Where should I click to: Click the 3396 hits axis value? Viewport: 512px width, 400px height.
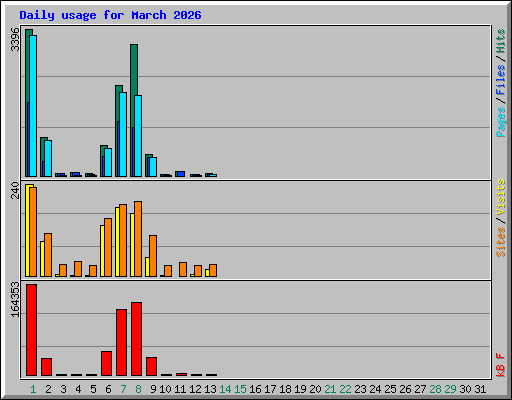(x=15, y=39)
